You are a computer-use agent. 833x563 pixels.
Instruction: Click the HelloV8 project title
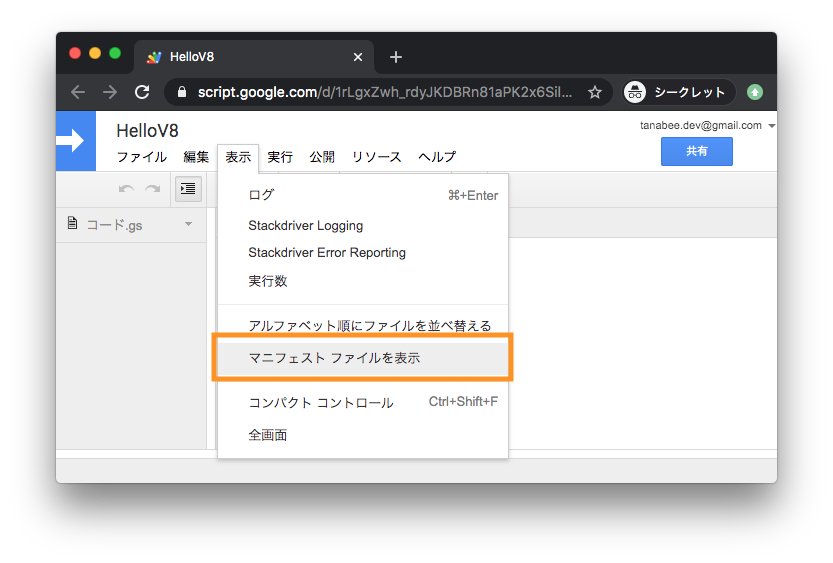[x=147, y=131]
